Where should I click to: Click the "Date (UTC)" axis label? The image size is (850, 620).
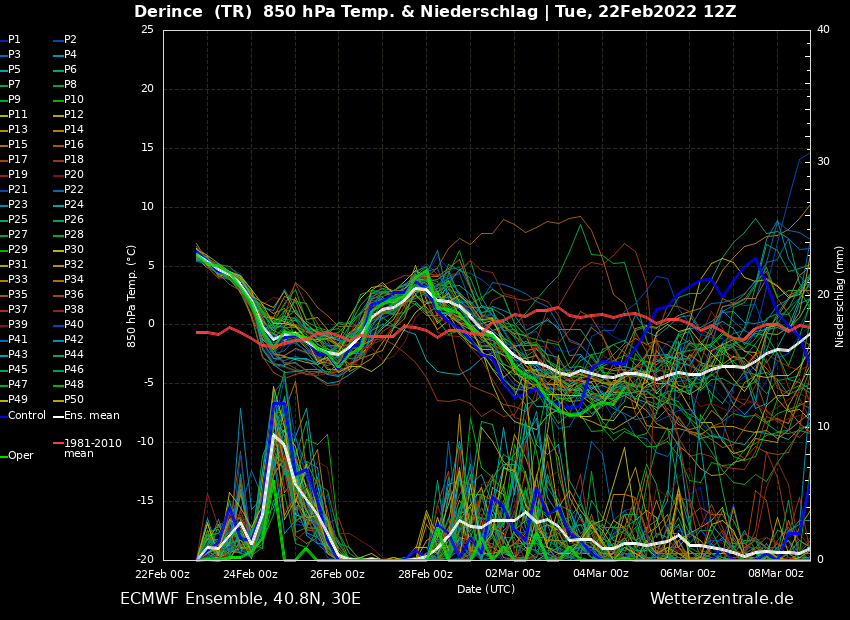coord(486,589)
